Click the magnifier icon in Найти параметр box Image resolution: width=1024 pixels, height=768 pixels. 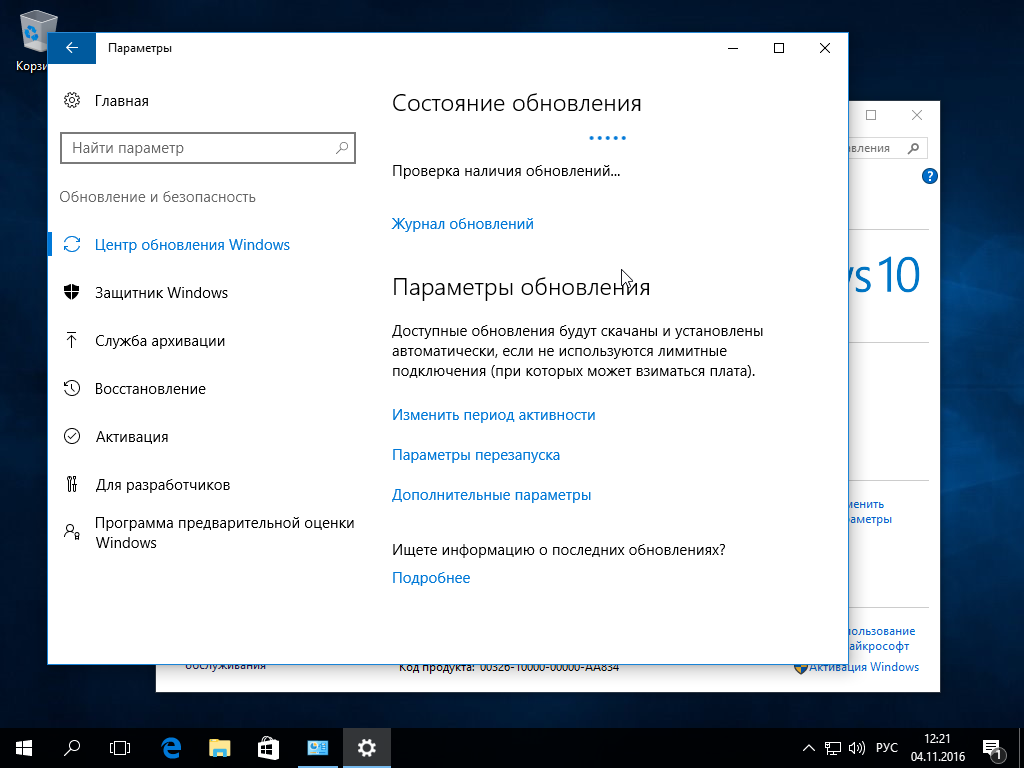click(x=342, y=148)
